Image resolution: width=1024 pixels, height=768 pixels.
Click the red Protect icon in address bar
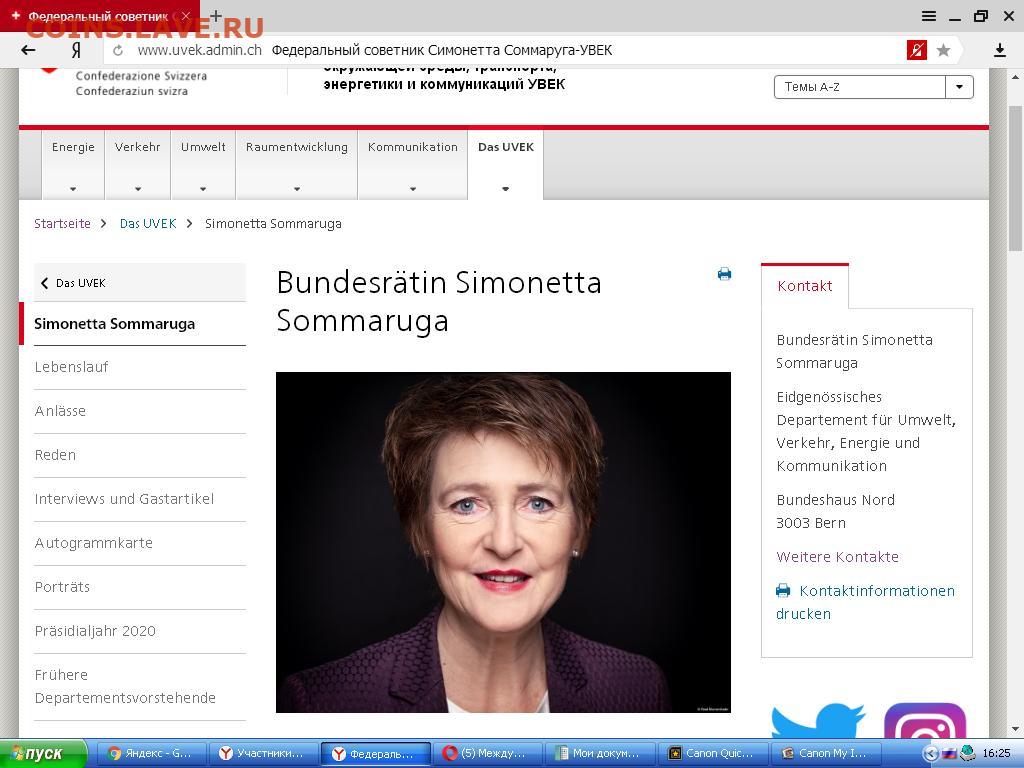coord(917,50)
